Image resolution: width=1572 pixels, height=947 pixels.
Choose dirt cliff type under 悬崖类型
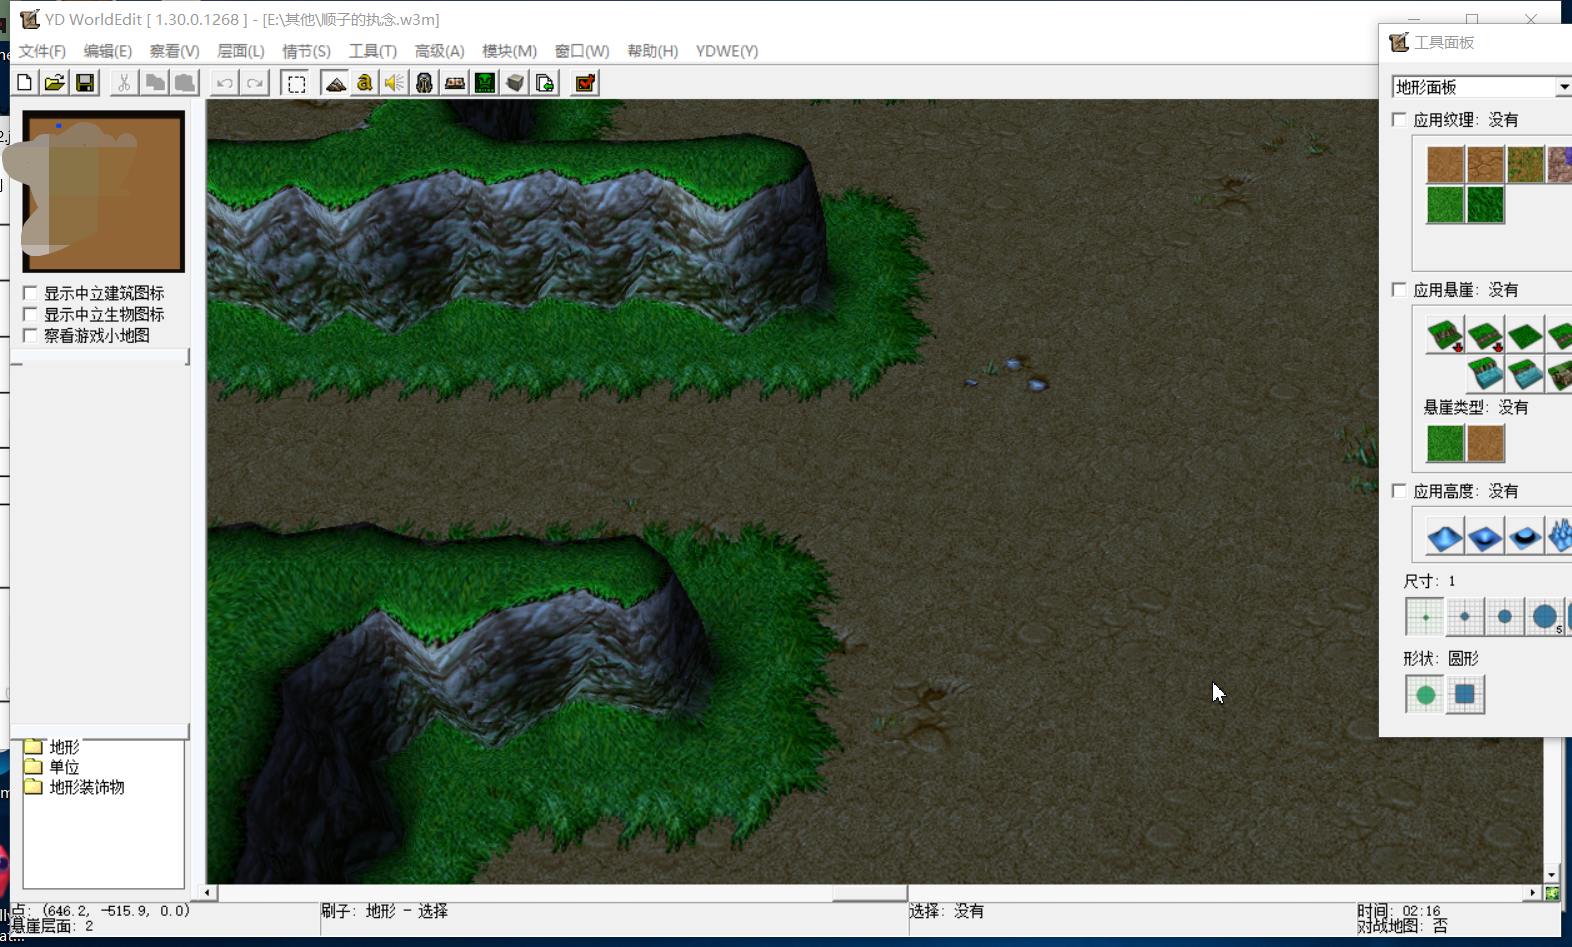1485,443
